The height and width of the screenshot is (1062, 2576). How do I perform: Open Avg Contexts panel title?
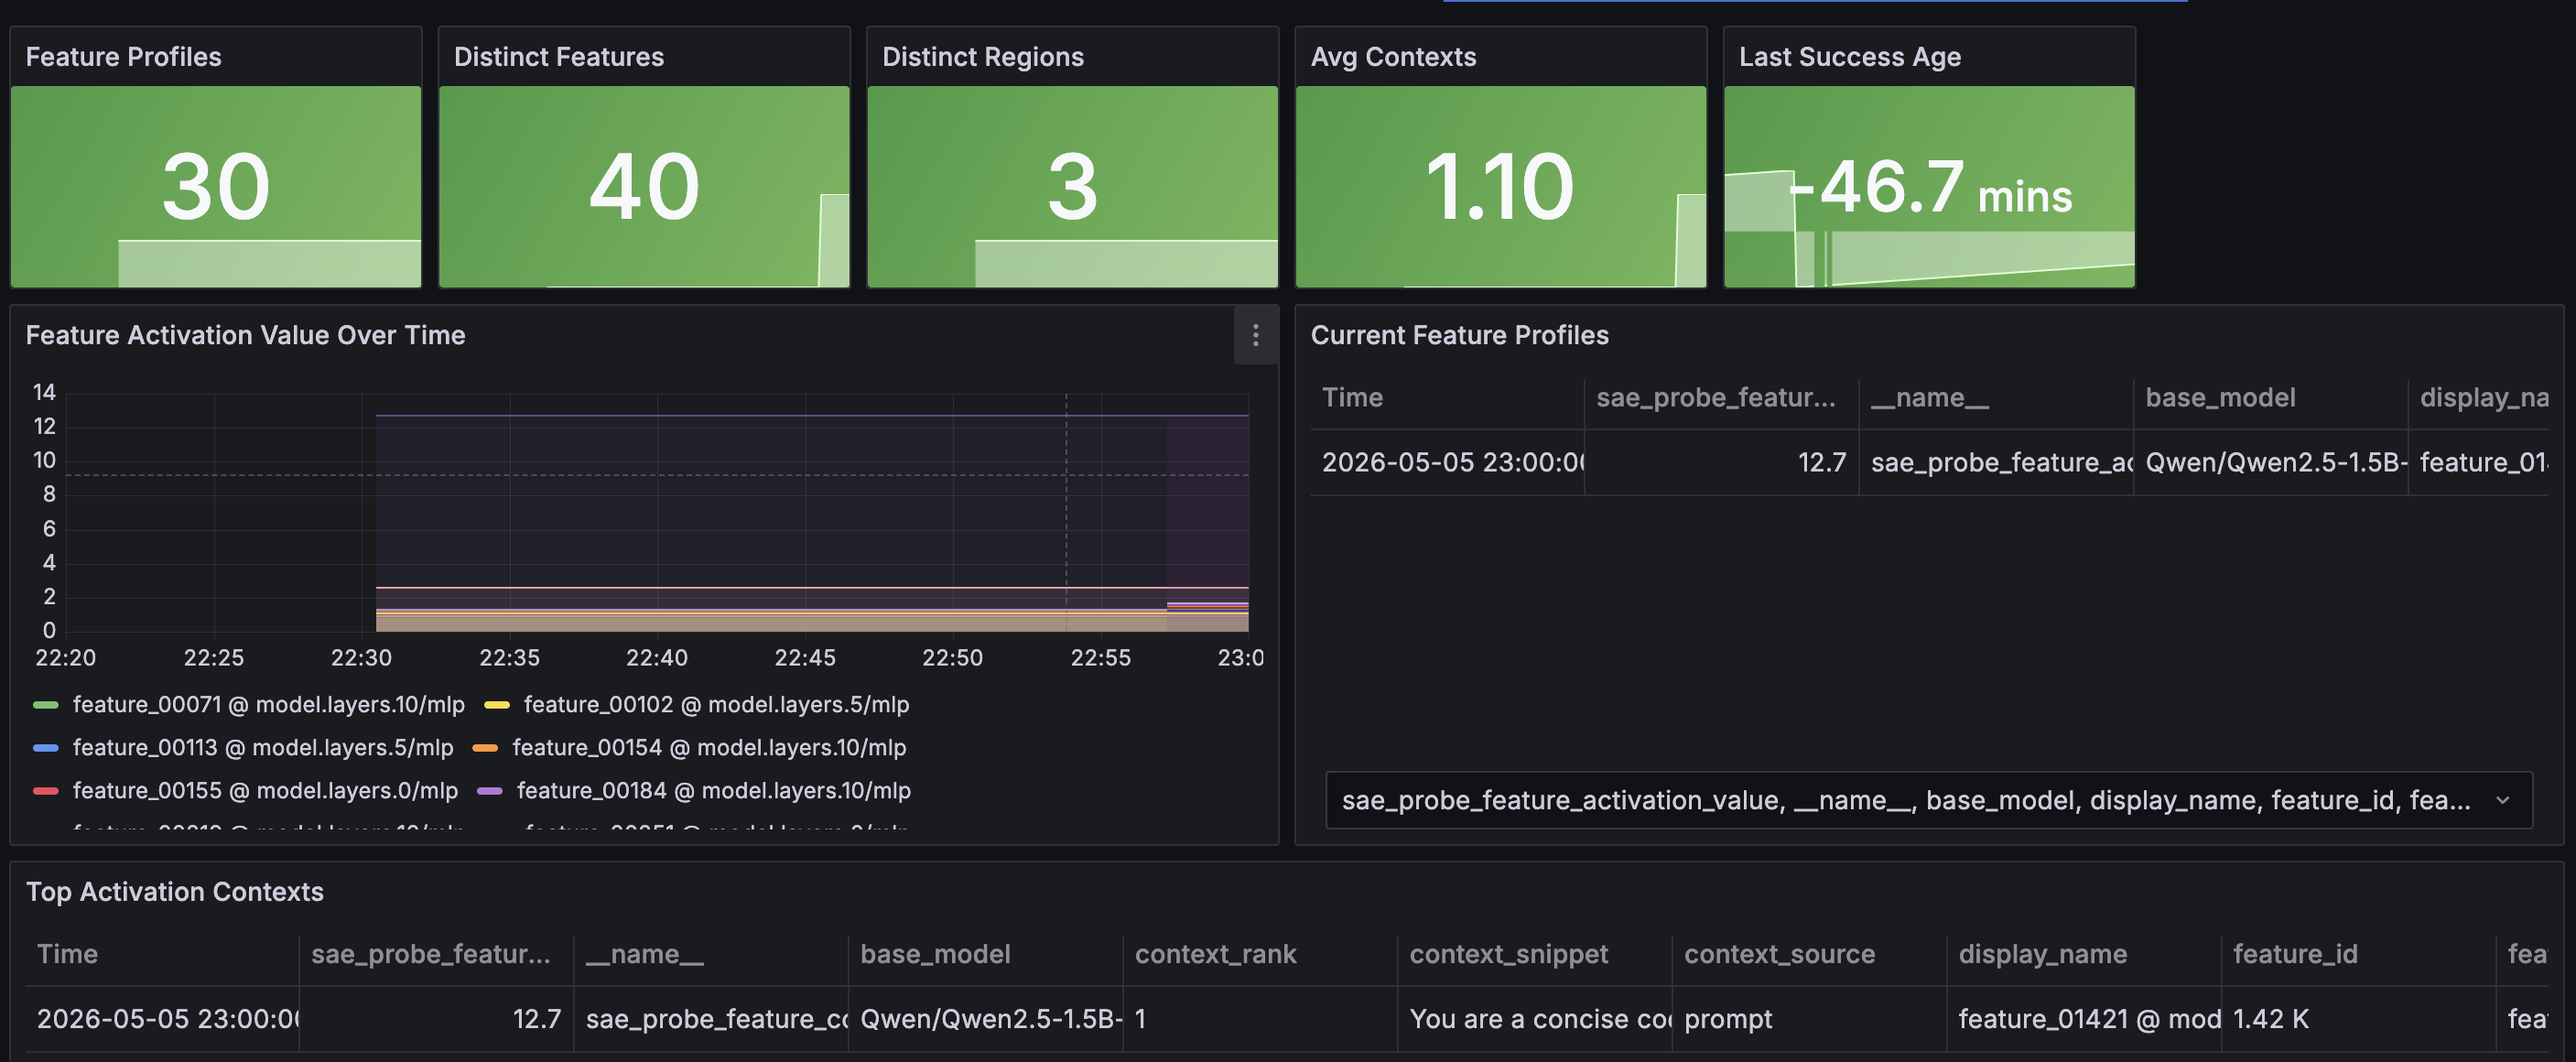coord(1393,57)
